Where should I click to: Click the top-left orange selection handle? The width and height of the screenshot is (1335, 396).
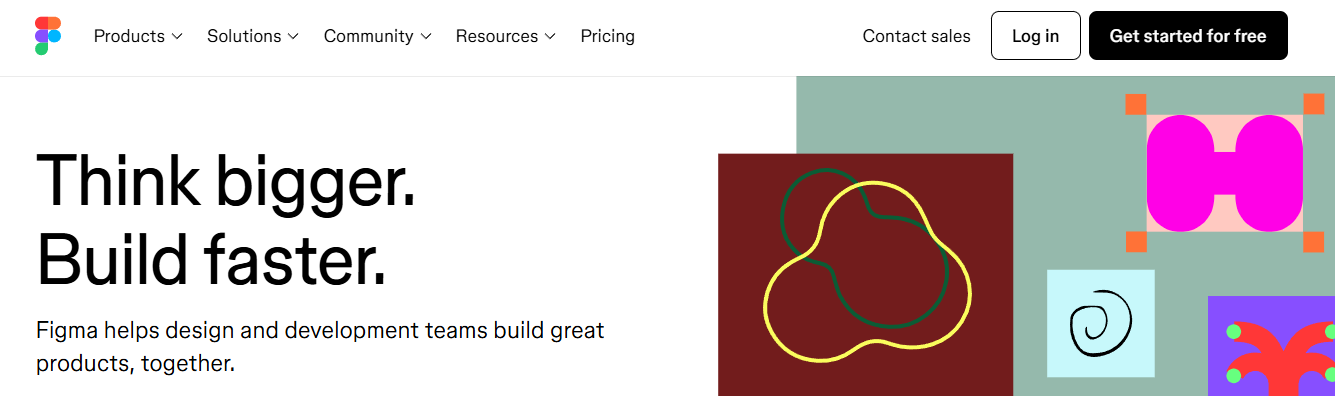tap(1136, 104)
